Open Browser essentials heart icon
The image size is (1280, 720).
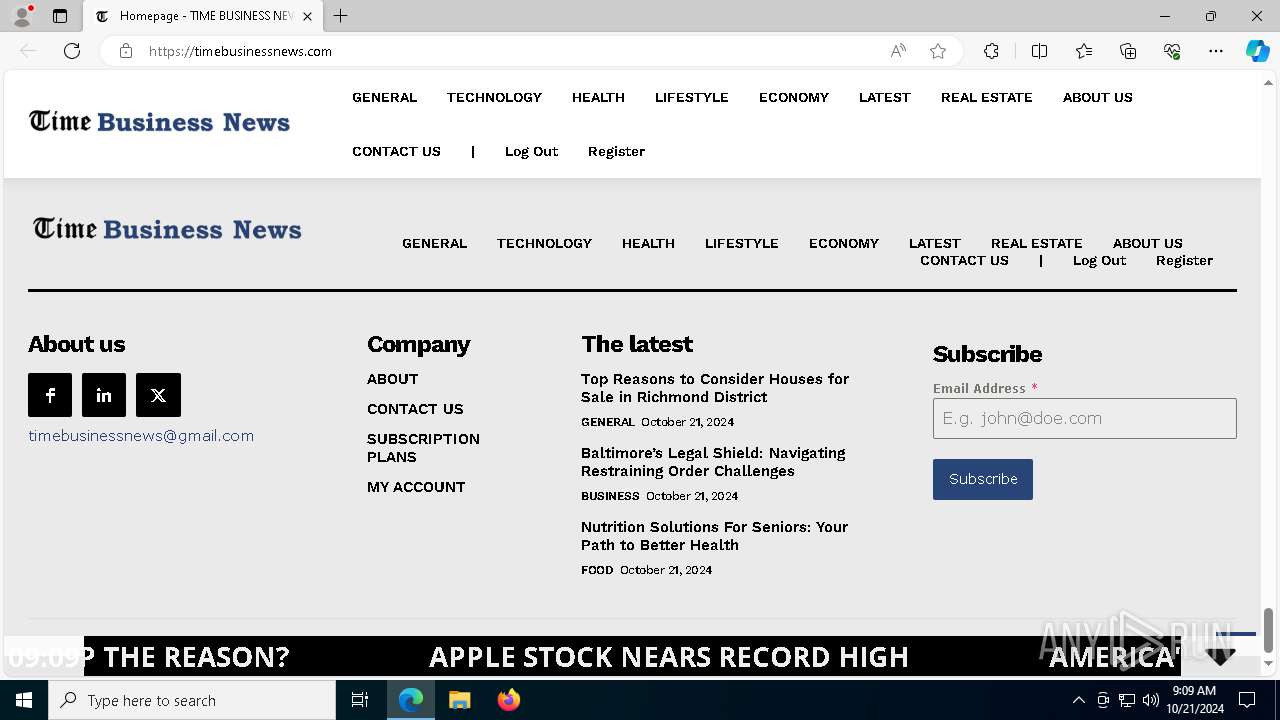point(1172,51)
